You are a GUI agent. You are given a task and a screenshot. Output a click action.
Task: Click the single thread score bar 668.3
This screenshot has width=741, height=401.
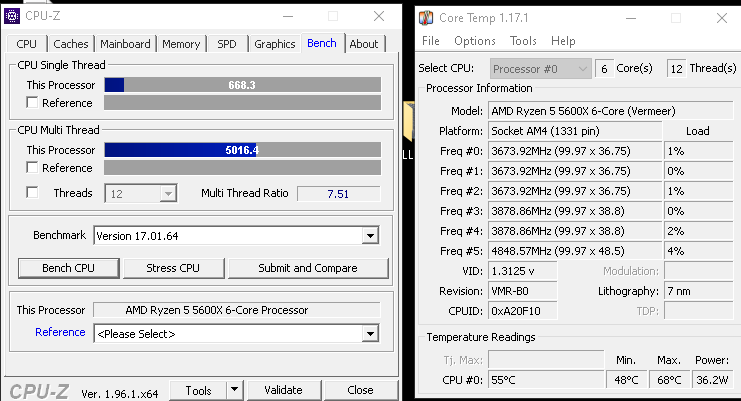(242, 85)
